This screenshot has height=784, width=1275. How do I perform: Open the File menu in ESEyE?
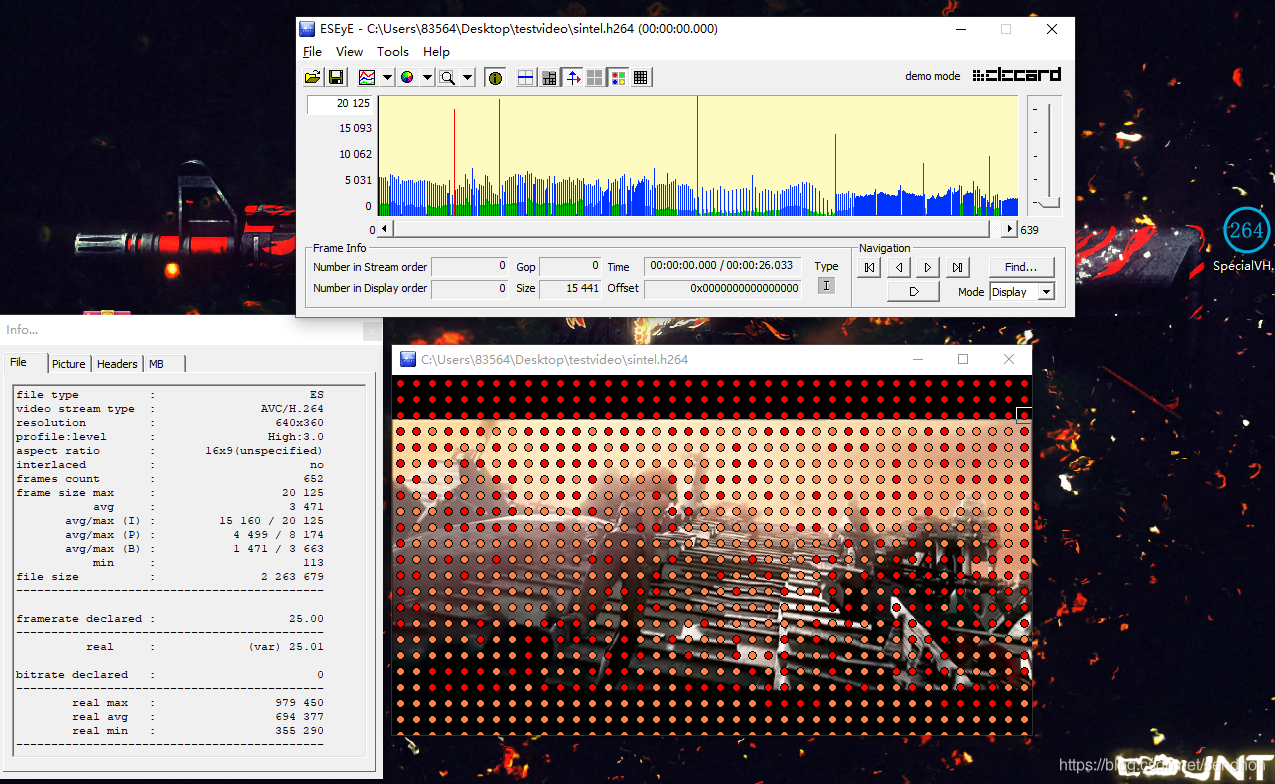coord(312,51)
